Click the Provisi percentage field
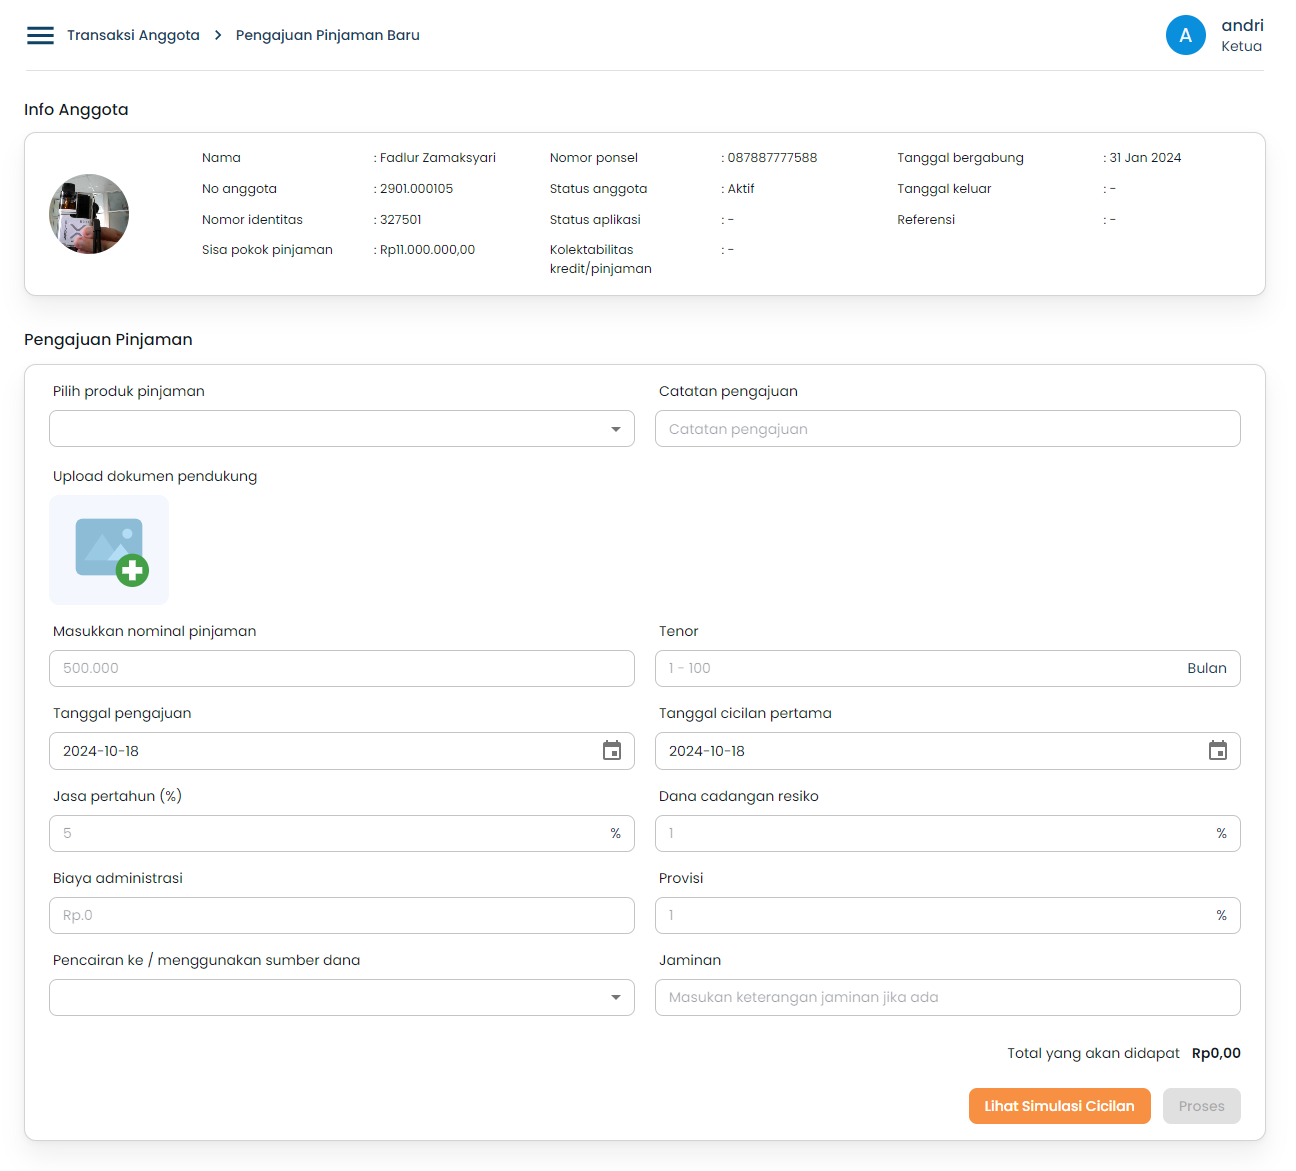1296x1171 pixels. [935, 915]
